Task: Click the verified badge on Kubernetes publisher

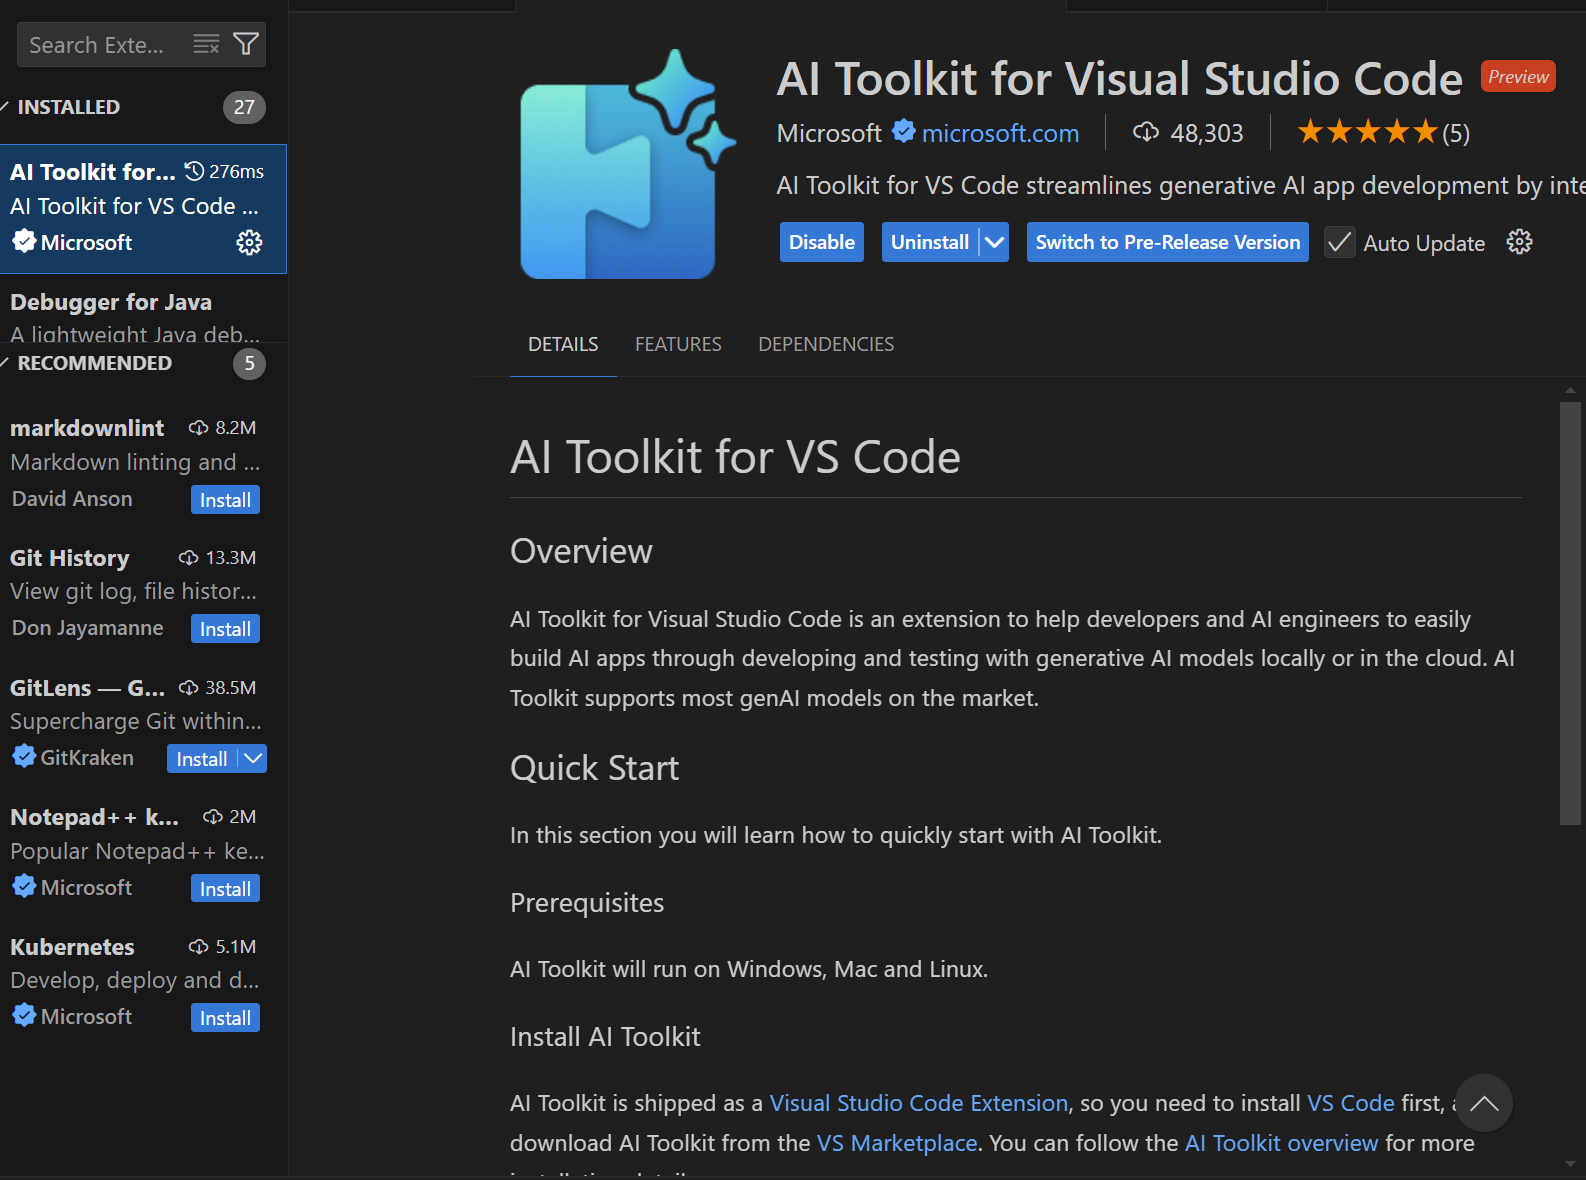Action: [x=24, y=1015]
